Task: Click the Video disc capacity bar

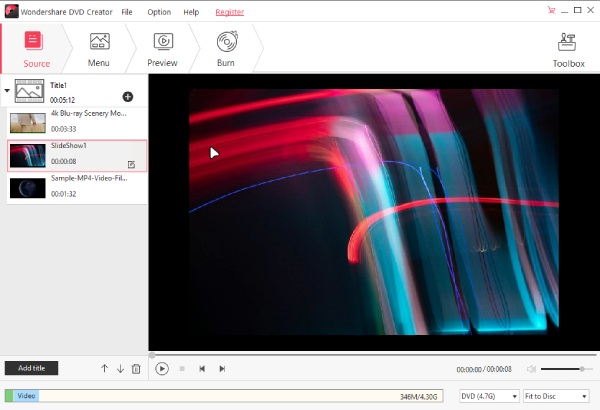Action: [224, 396]
